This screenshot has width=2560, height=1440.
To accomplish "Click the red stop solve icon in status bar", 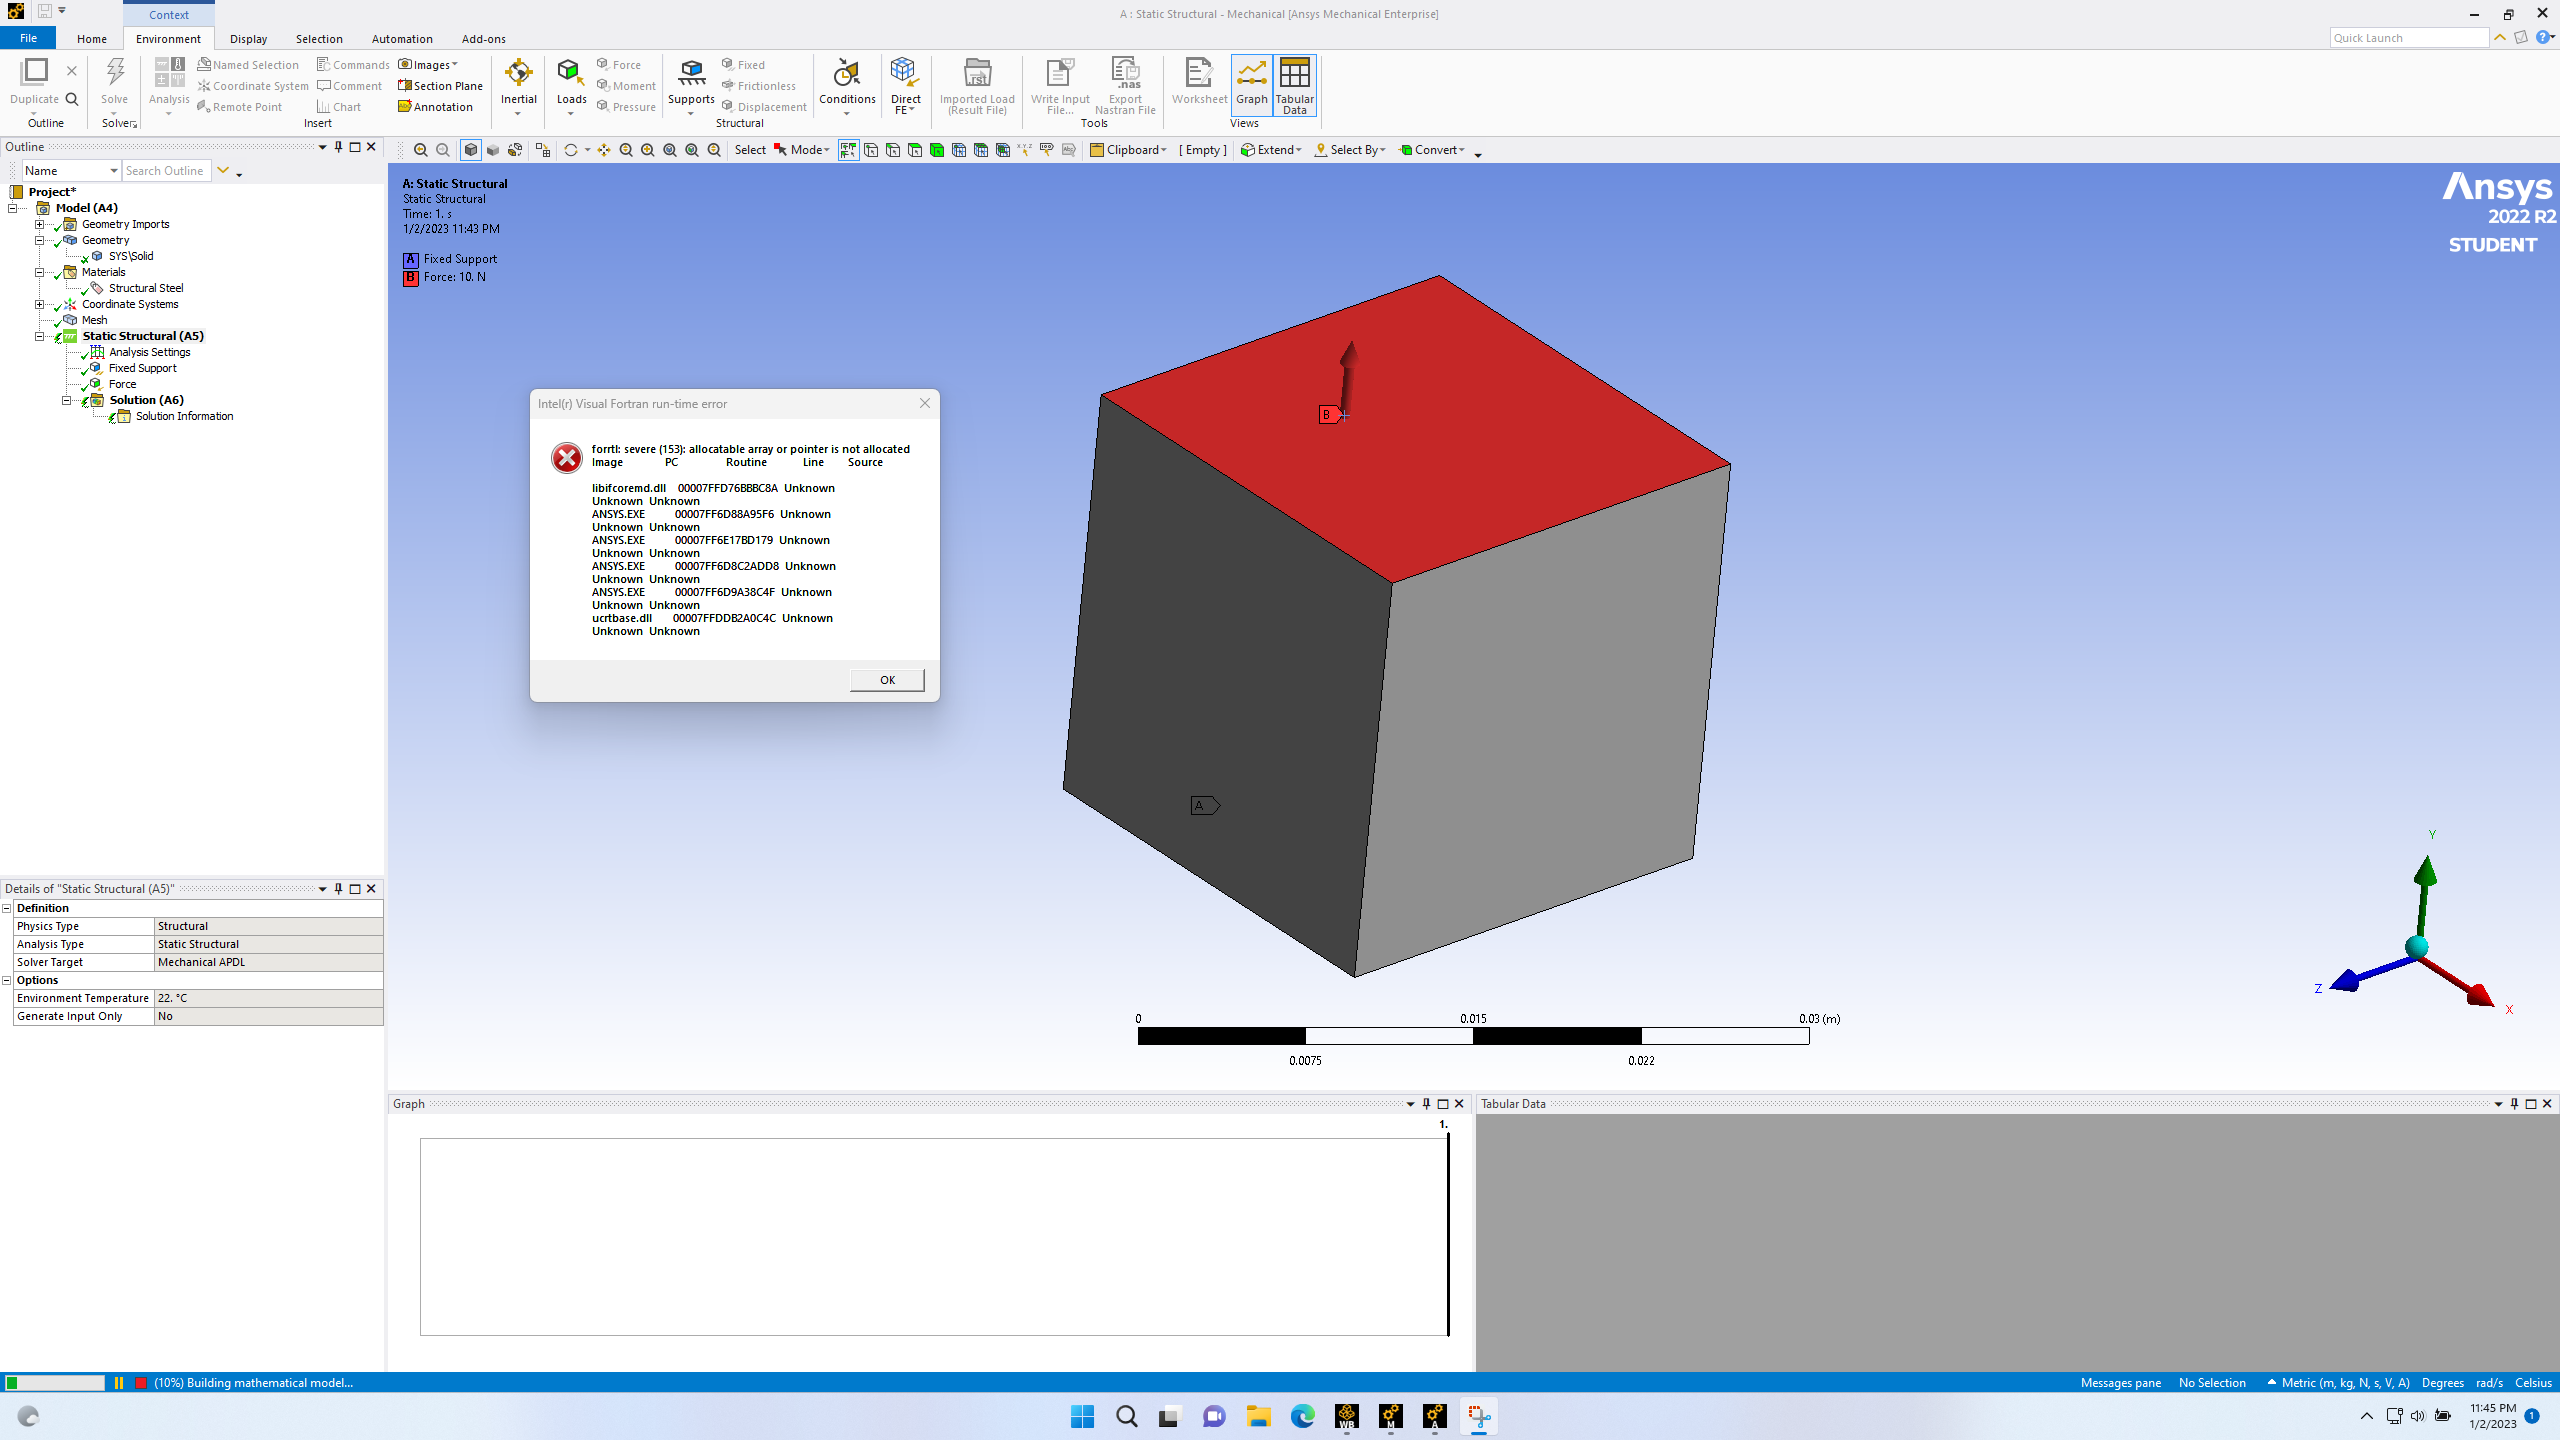I will click(x=141, y=1383).
